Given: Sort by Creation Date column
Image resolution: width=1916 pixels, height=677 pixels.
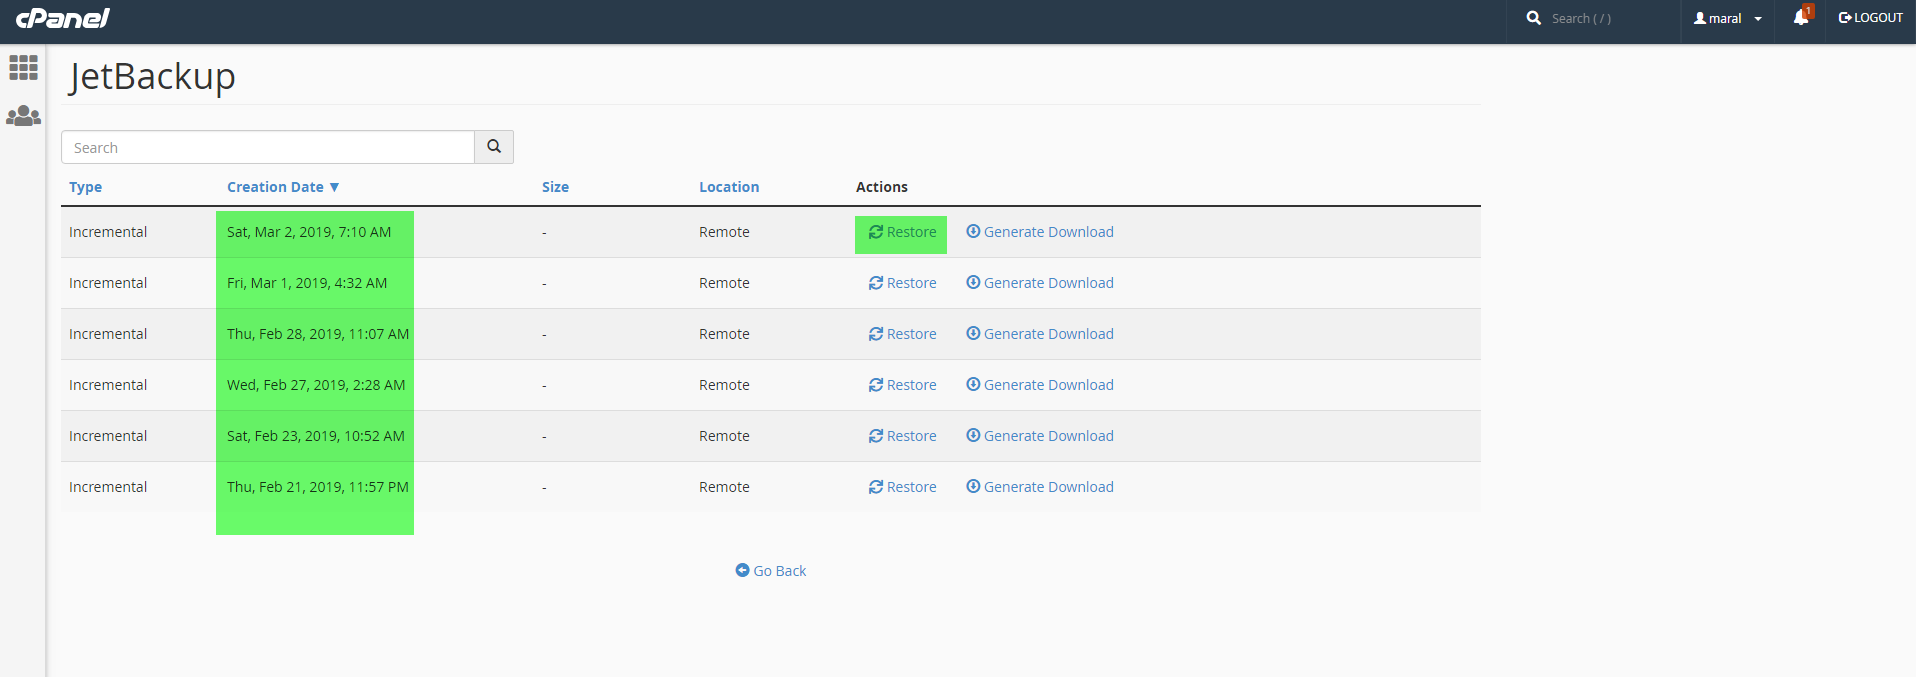Looking at the screenshot, I should coord(283,187).
